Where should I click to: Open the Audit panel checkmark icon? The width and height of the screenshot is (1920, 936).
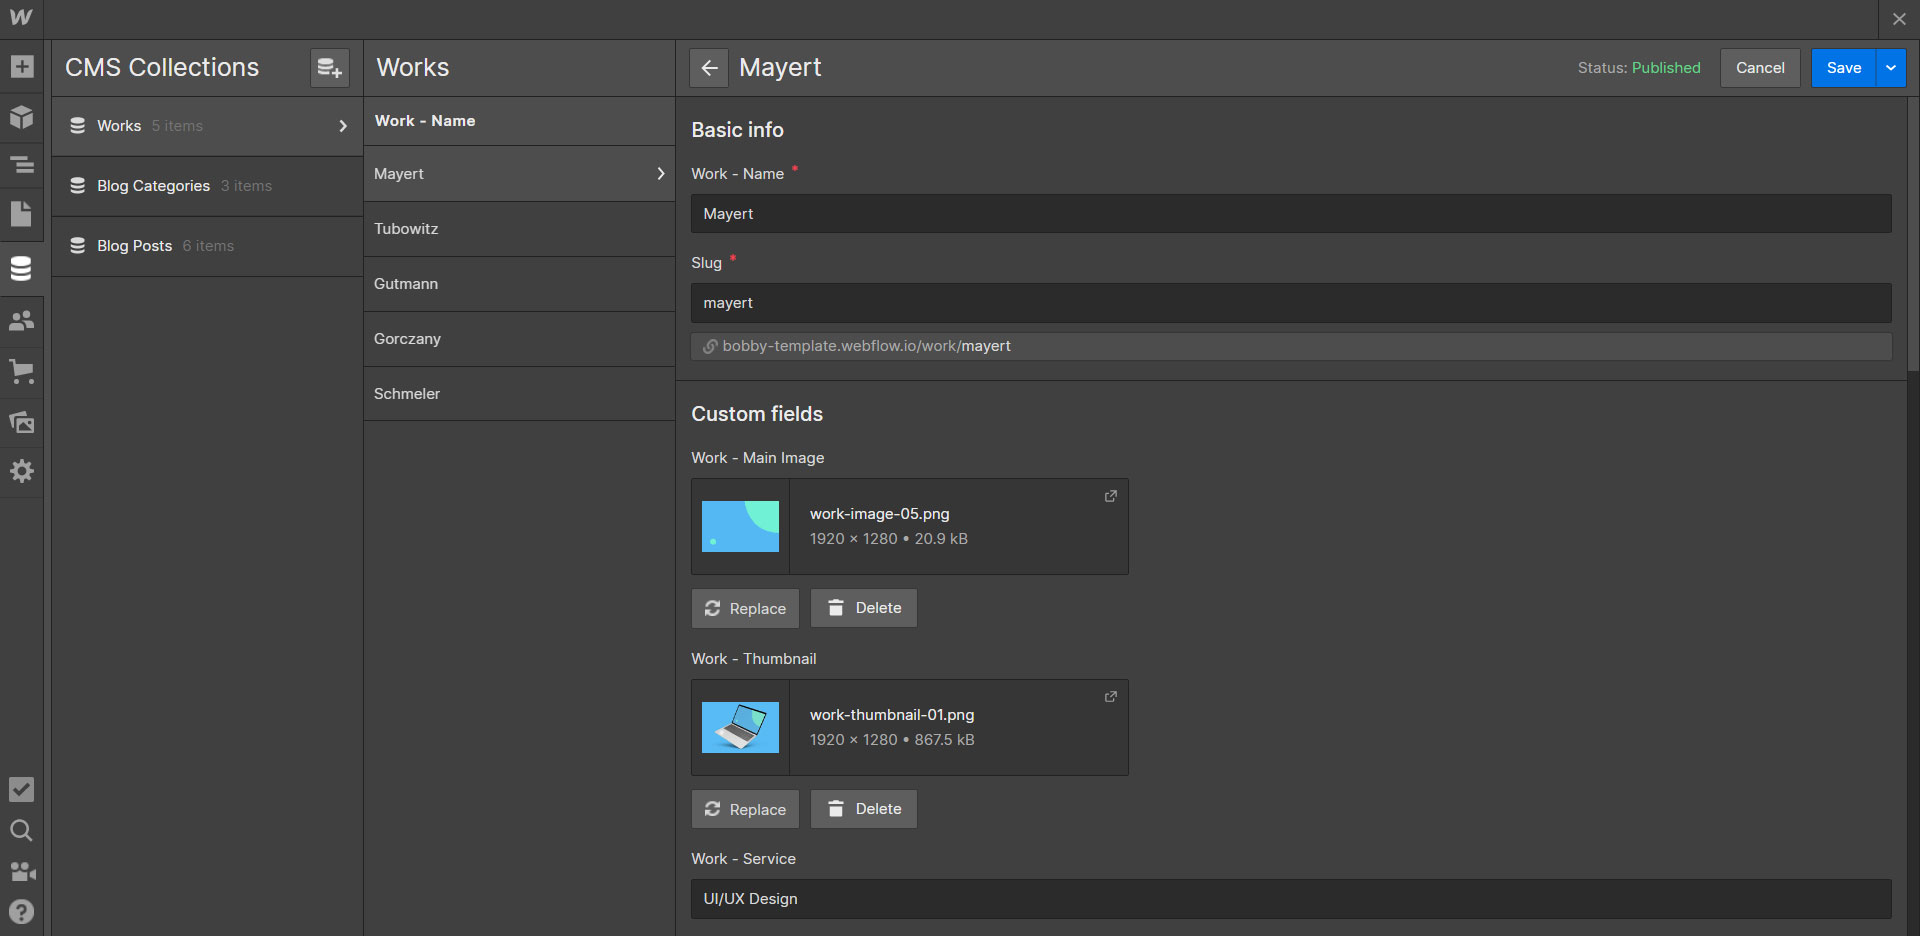[21, 790]
